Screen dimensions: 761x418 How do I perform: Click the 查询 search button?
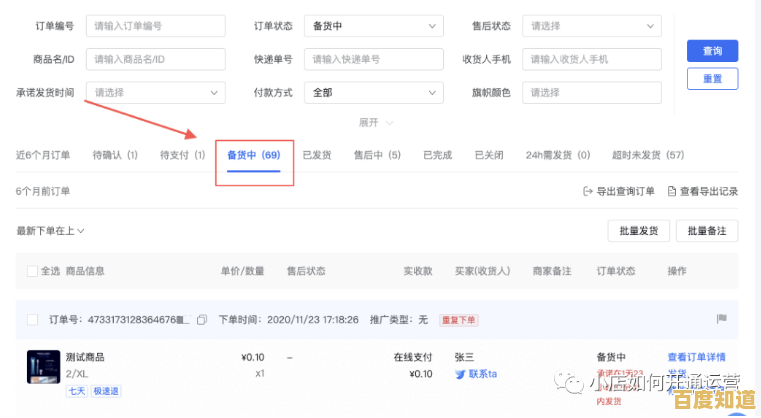click(712, 51)
